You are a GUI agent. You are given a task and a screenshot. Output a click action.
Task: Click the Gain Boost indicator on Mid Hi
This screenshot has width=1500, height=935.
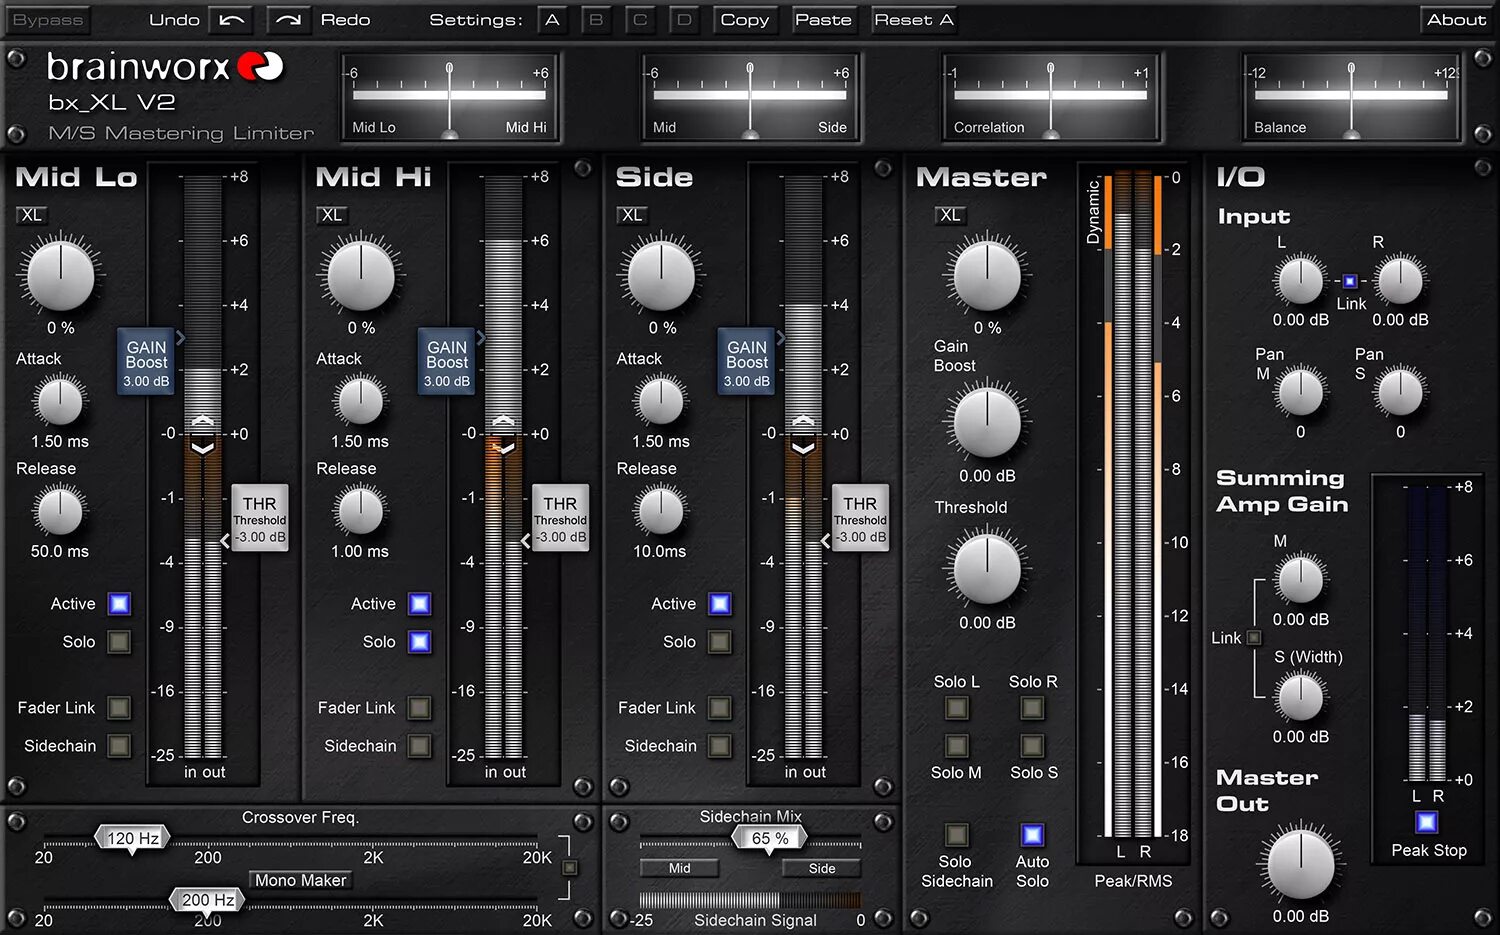pyautogui.click(x=445, y=362)
